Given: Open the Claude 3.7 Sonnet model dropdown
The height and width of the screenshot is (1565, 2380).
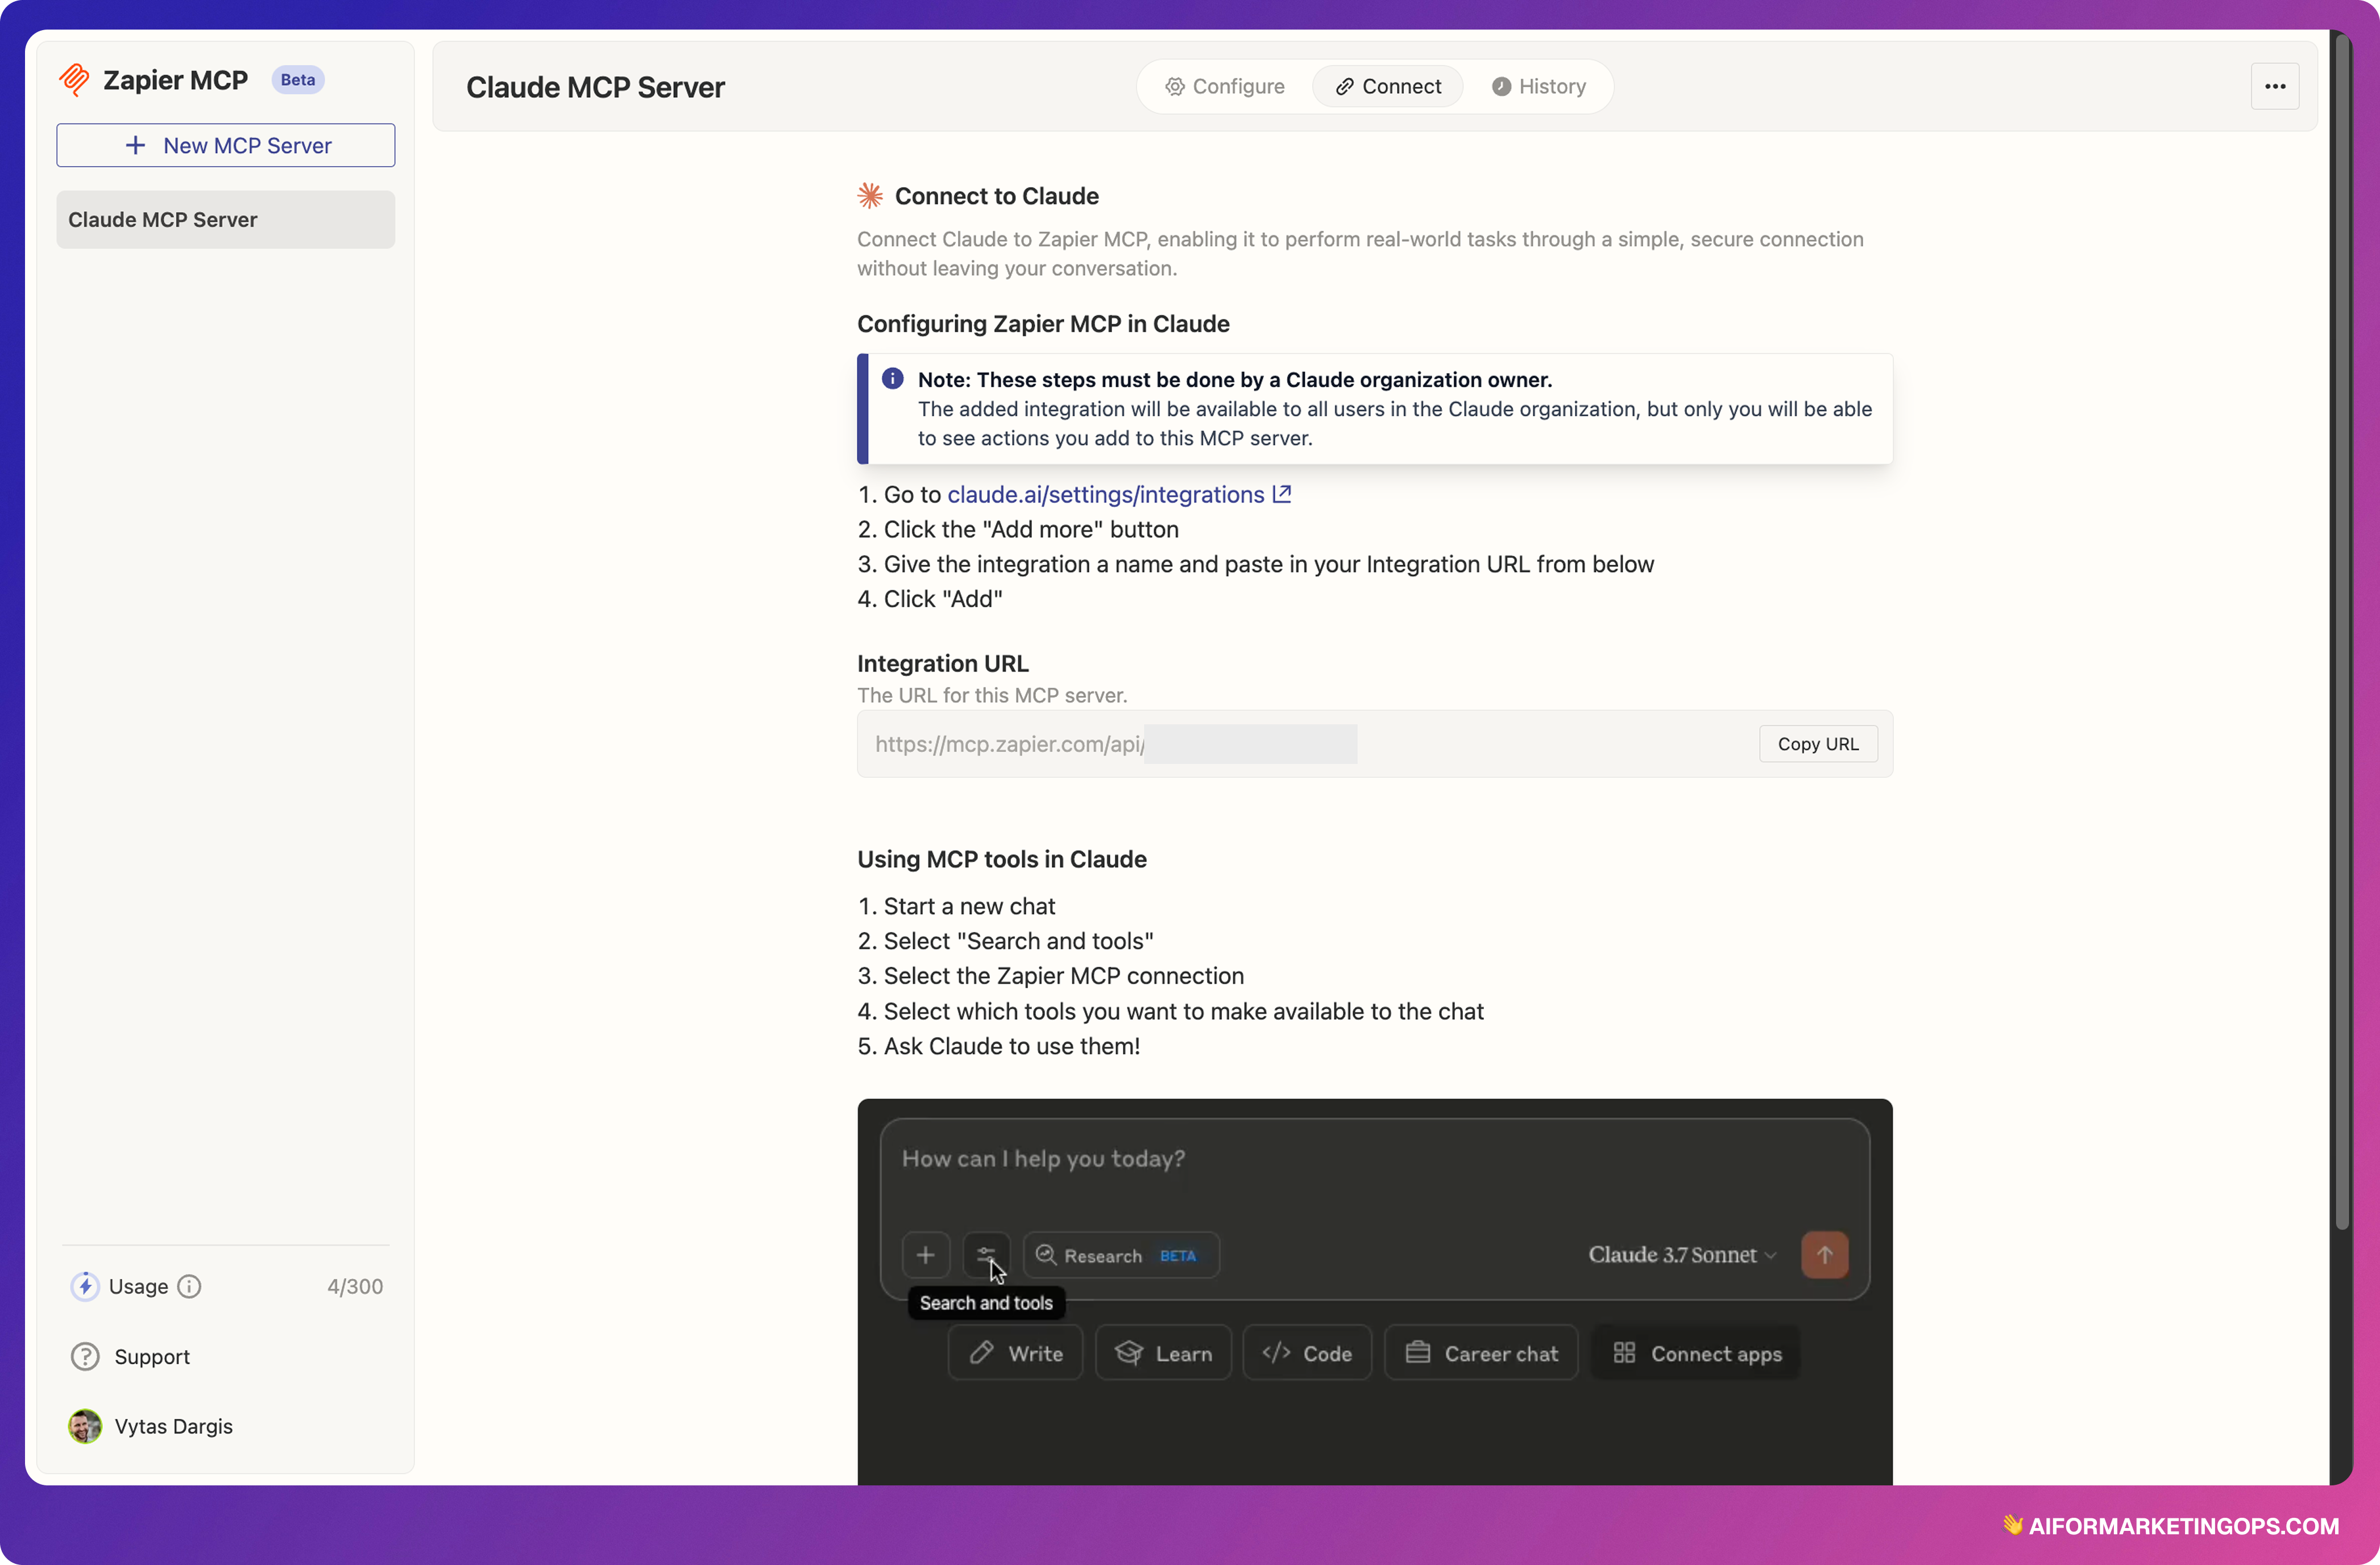Looking at the screenshot, I should [x=1682, y=1255].
